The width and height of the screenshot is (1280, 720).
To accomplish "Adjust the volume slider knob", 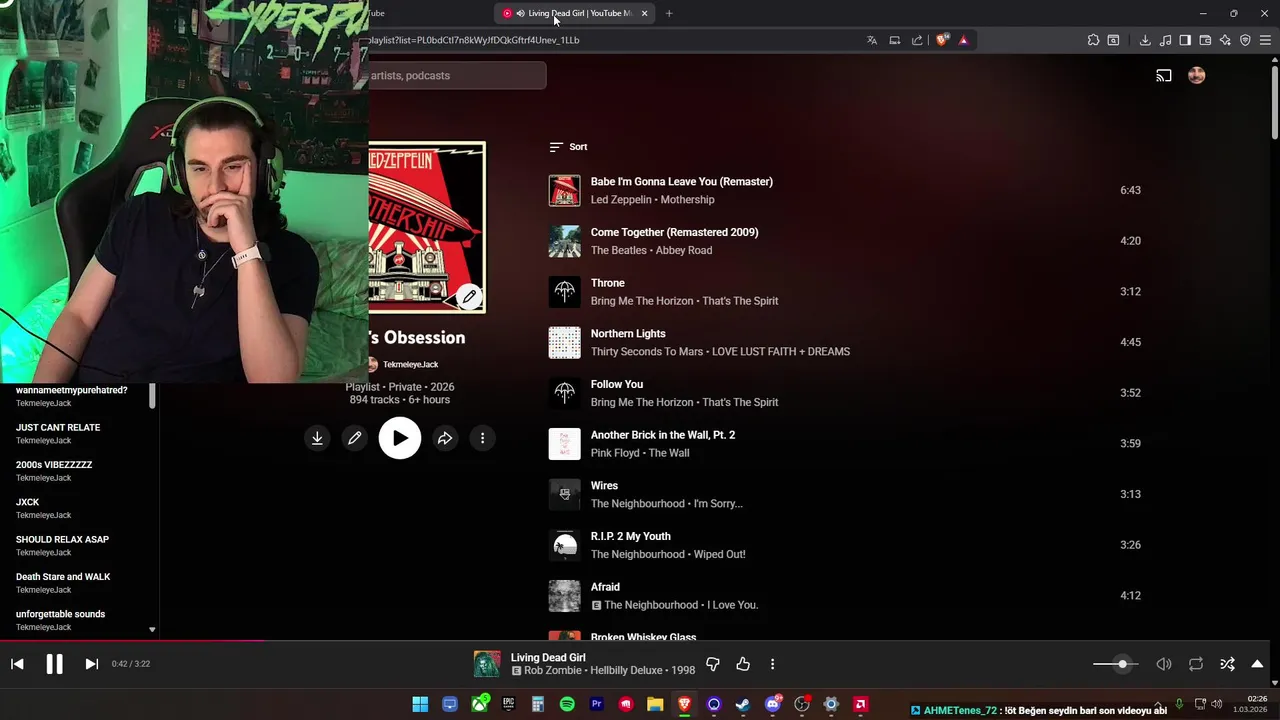I will 1122,664.
